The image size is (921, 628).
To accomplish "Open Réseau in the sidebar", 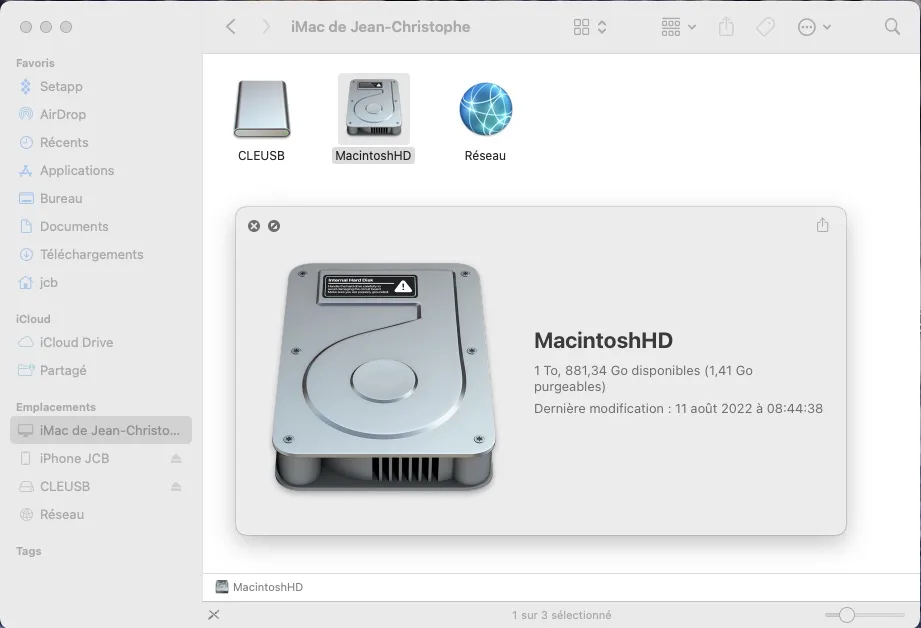I will tap(101, 515).
